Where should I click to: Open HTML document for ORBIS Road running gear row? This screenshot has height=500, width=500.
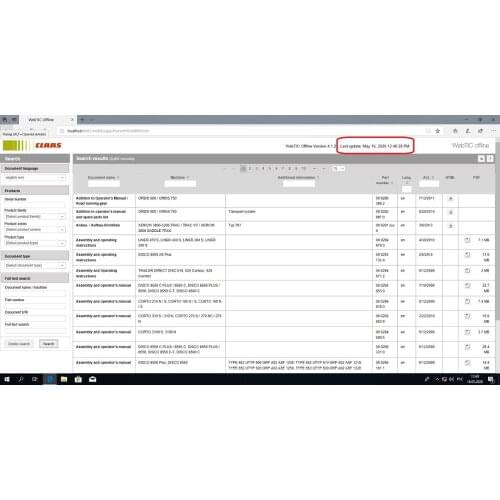click(x=451, y=199)
